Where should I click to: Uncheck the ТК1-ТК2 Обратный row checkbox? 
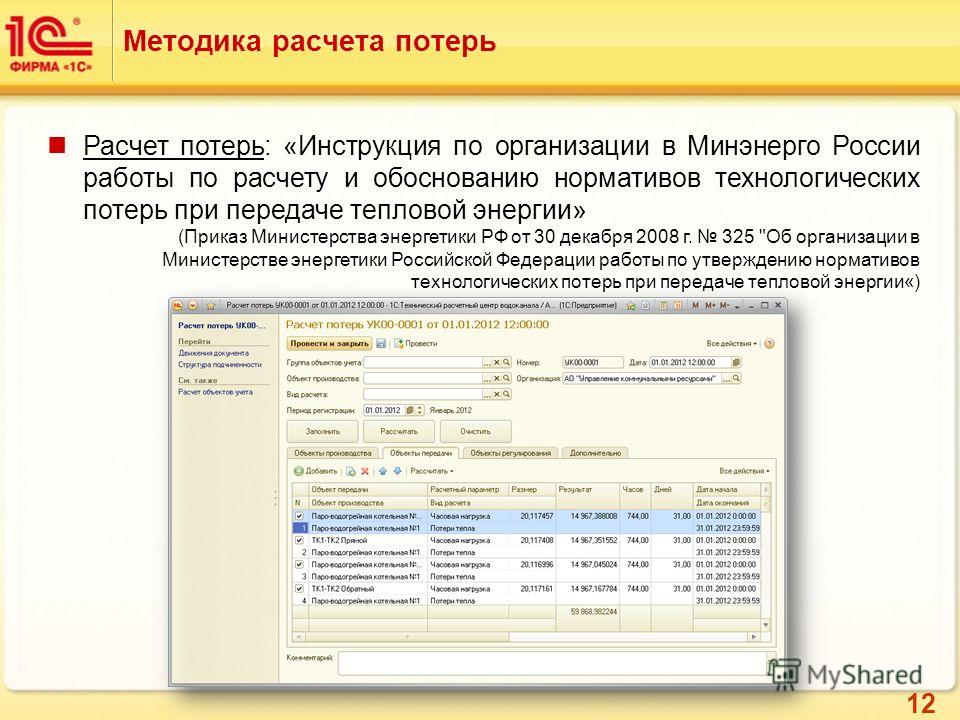[x=299, y=589]
